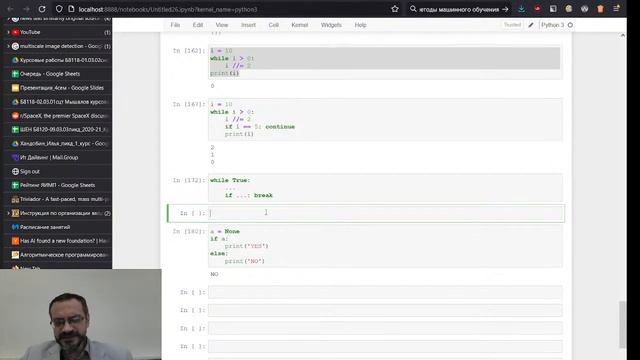640x360 pixels.
Task: Submit the search with the arrow icon
Action: (x=505, y=9)
